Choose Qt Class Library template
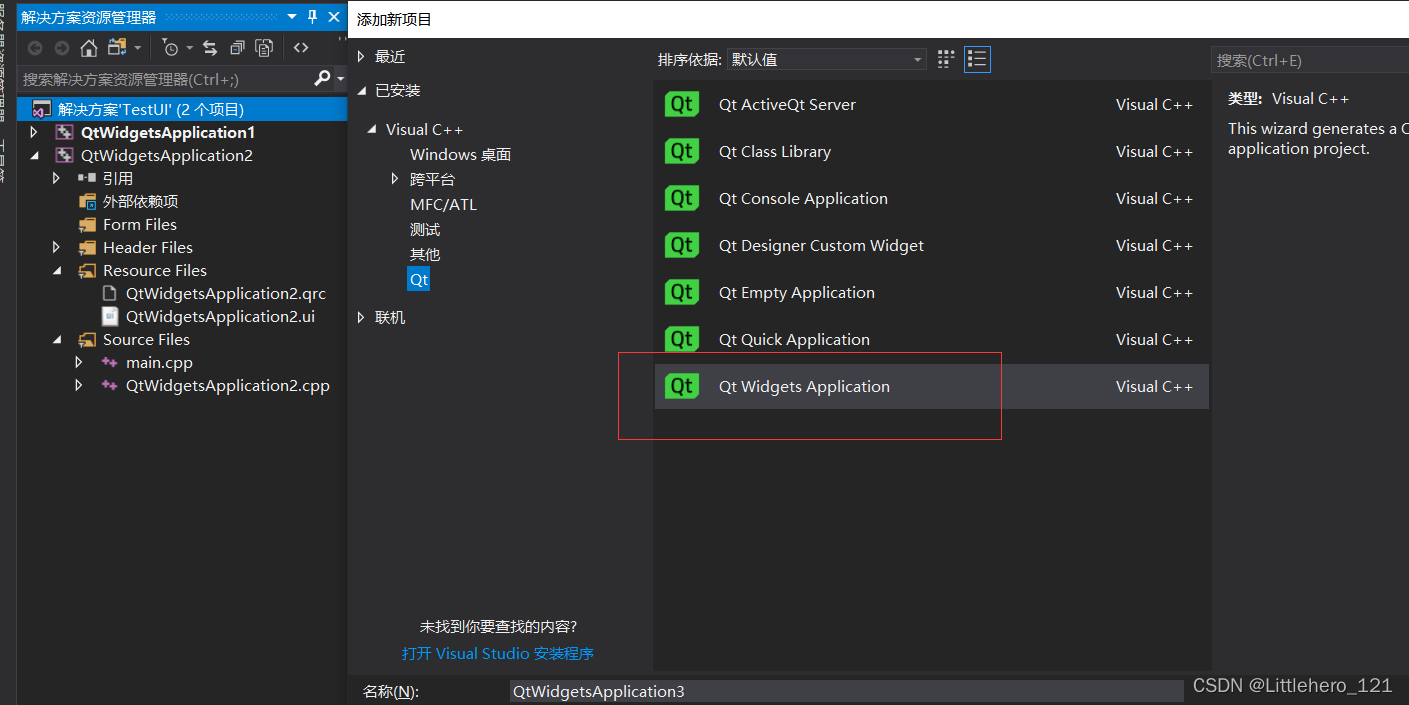The image size is (1409, 705). pos(931,151)
